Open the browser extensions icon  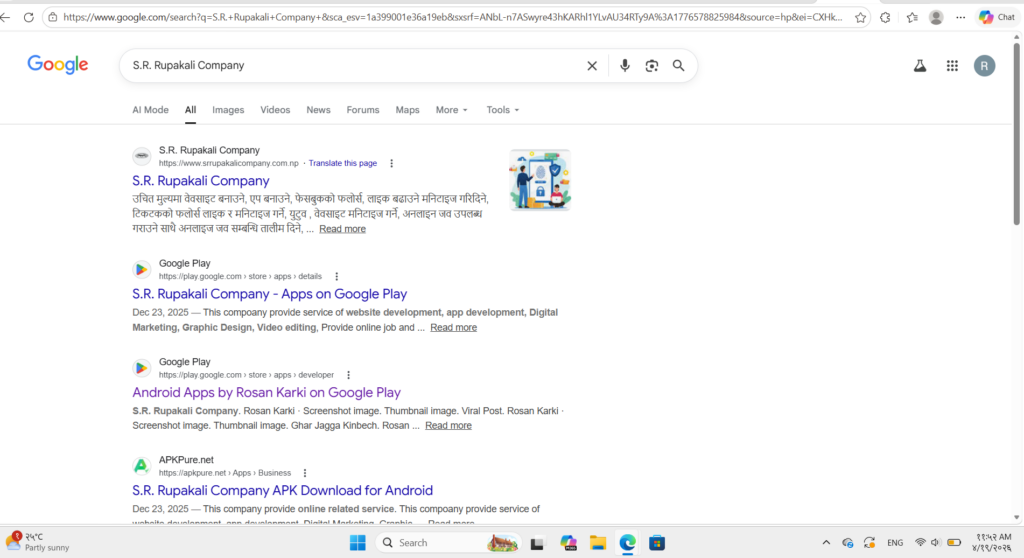885,18
